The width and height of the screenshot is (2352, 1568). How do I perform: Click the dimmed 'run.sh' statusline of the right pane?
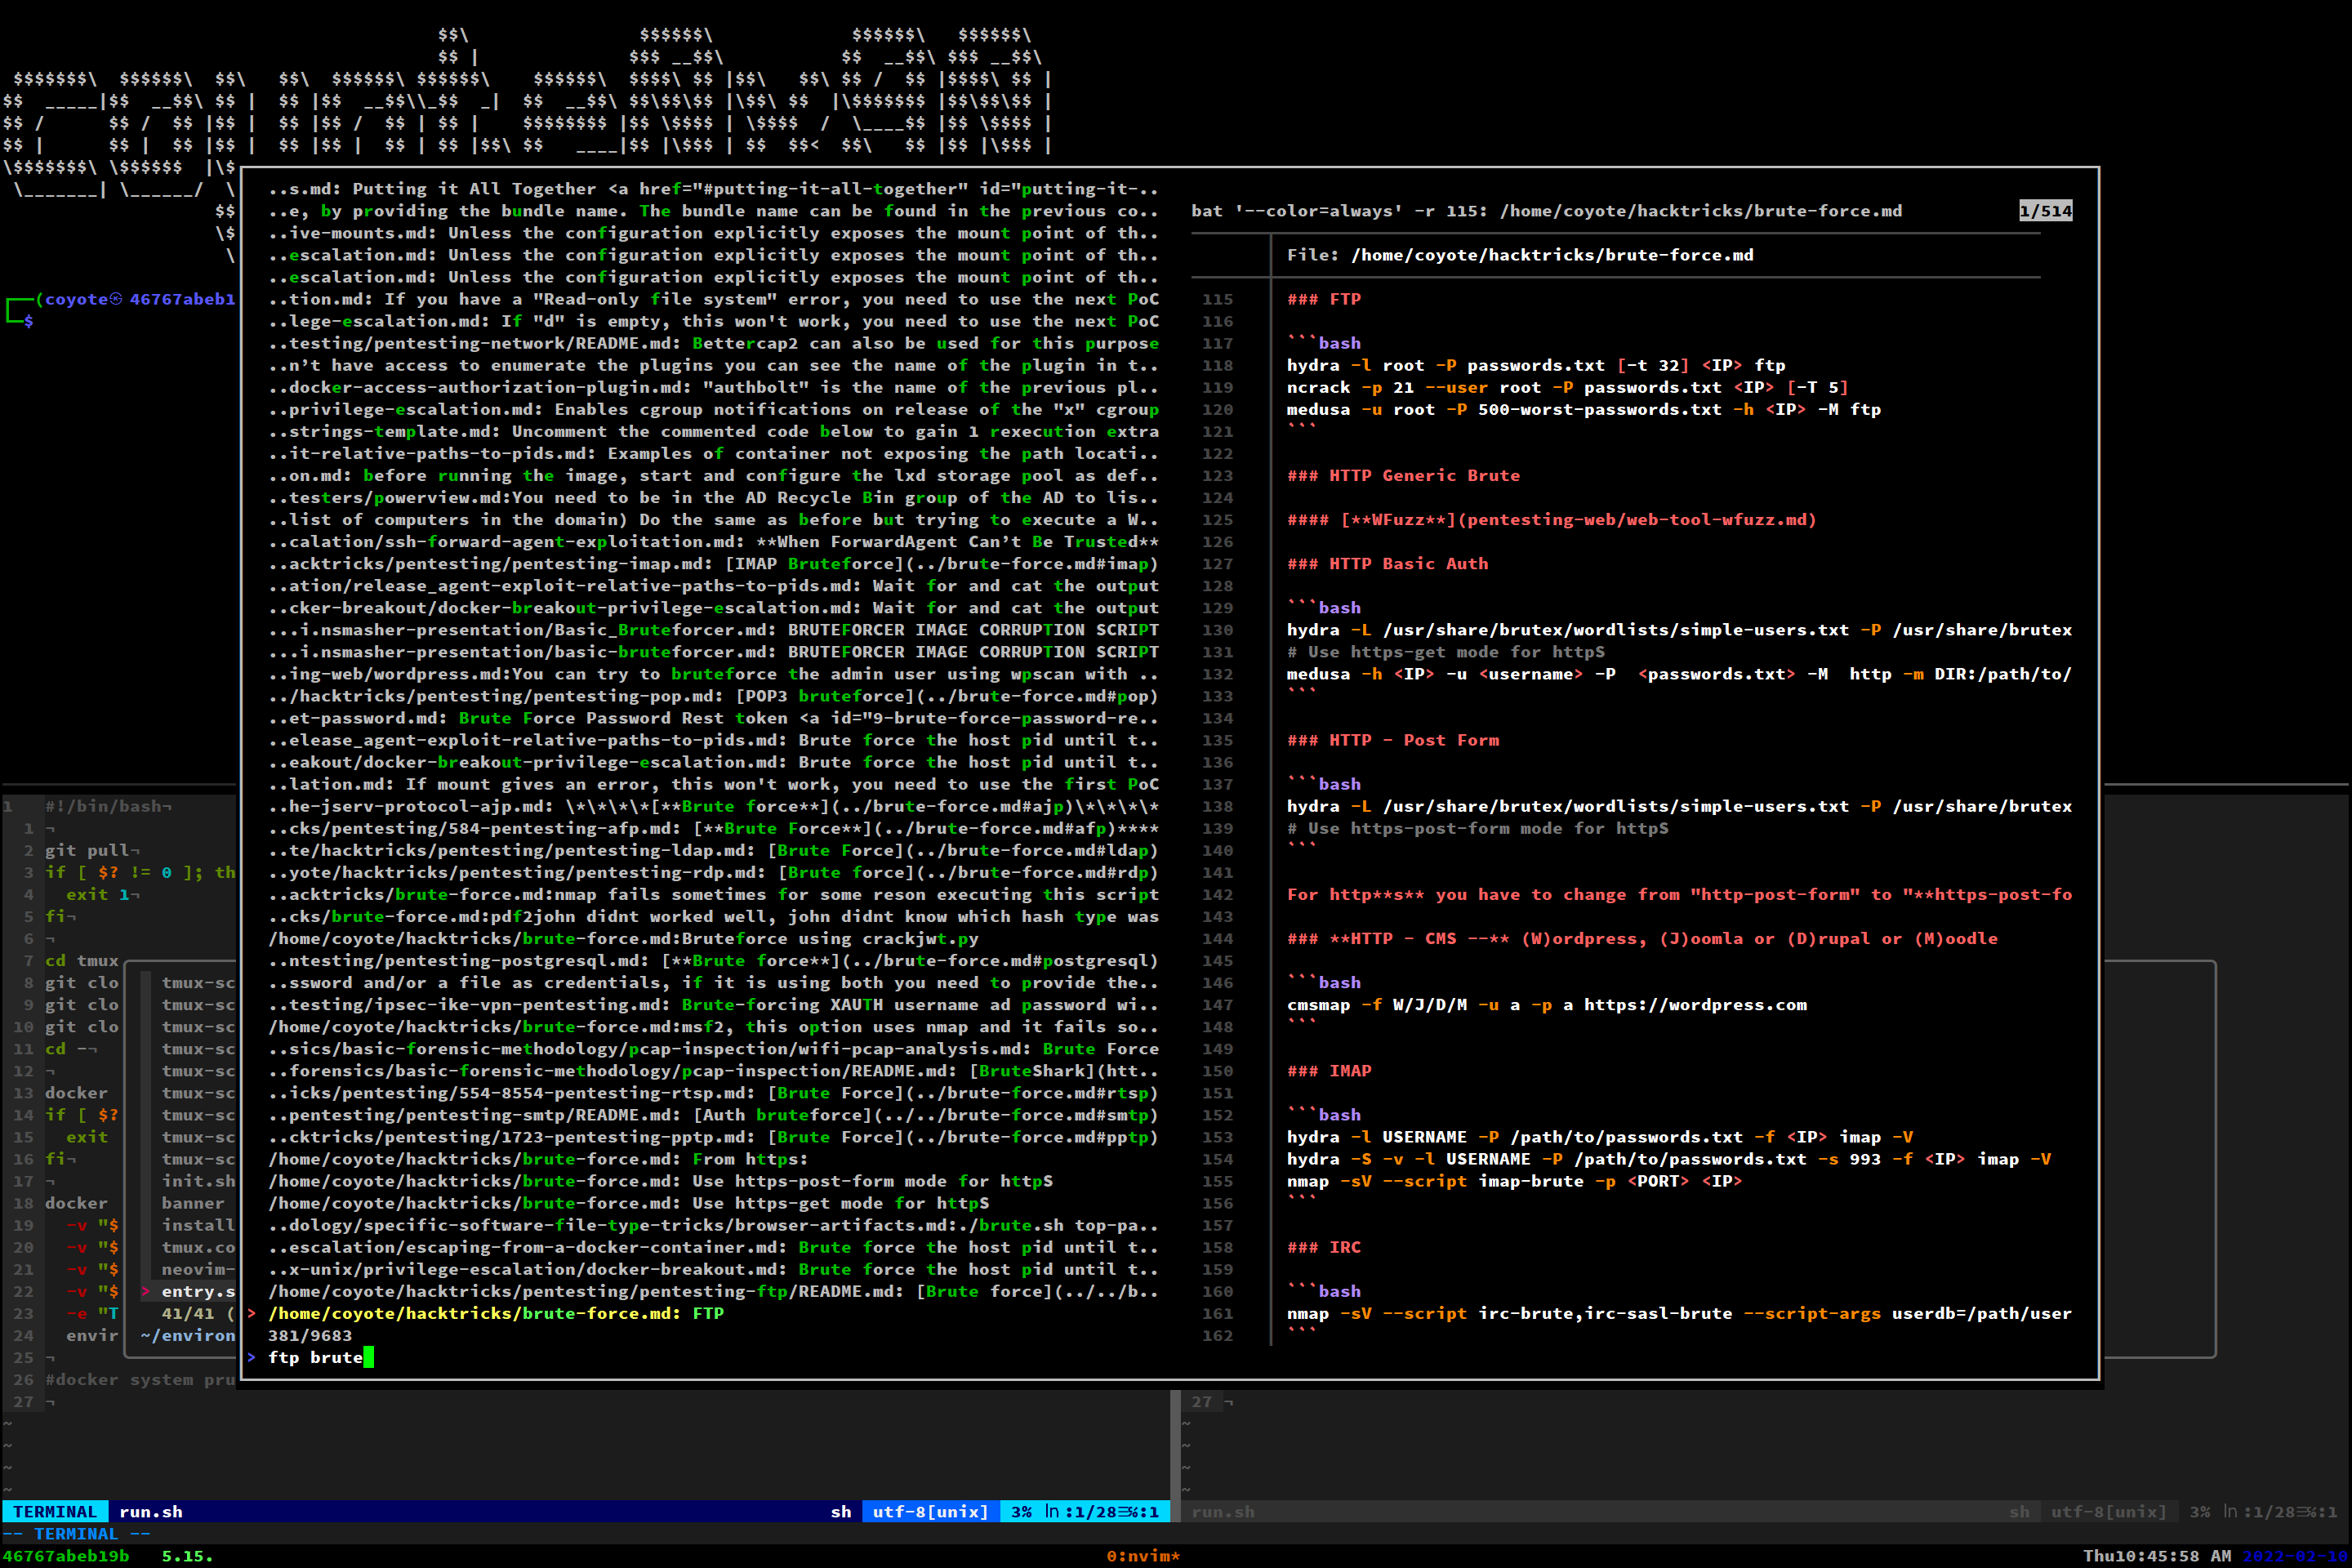click(1225, 1512)
